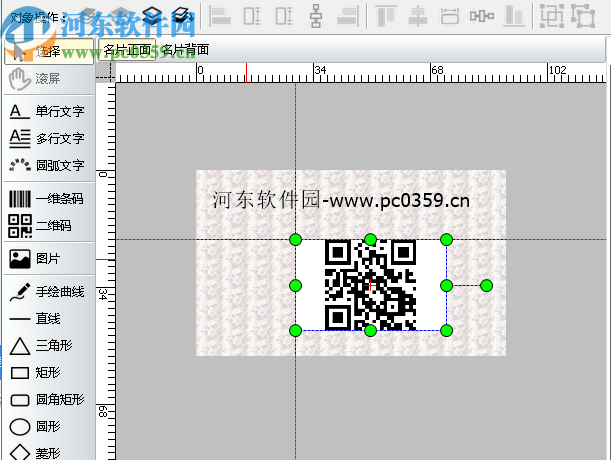Click the top-left green resize handle
The width and height of the screenshot is (611, 460).
296,239
